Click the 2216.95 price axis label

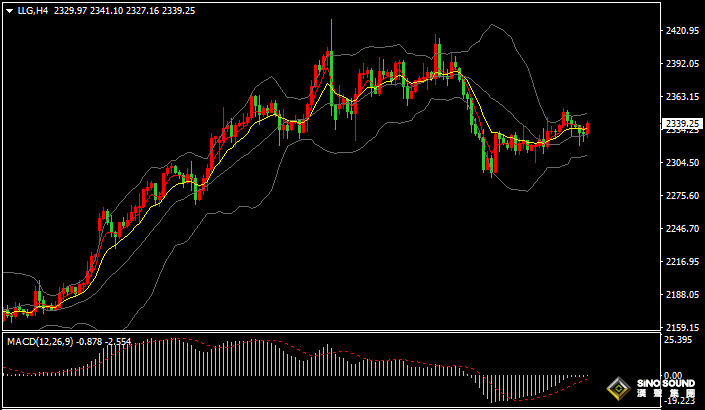coord(681,262)
